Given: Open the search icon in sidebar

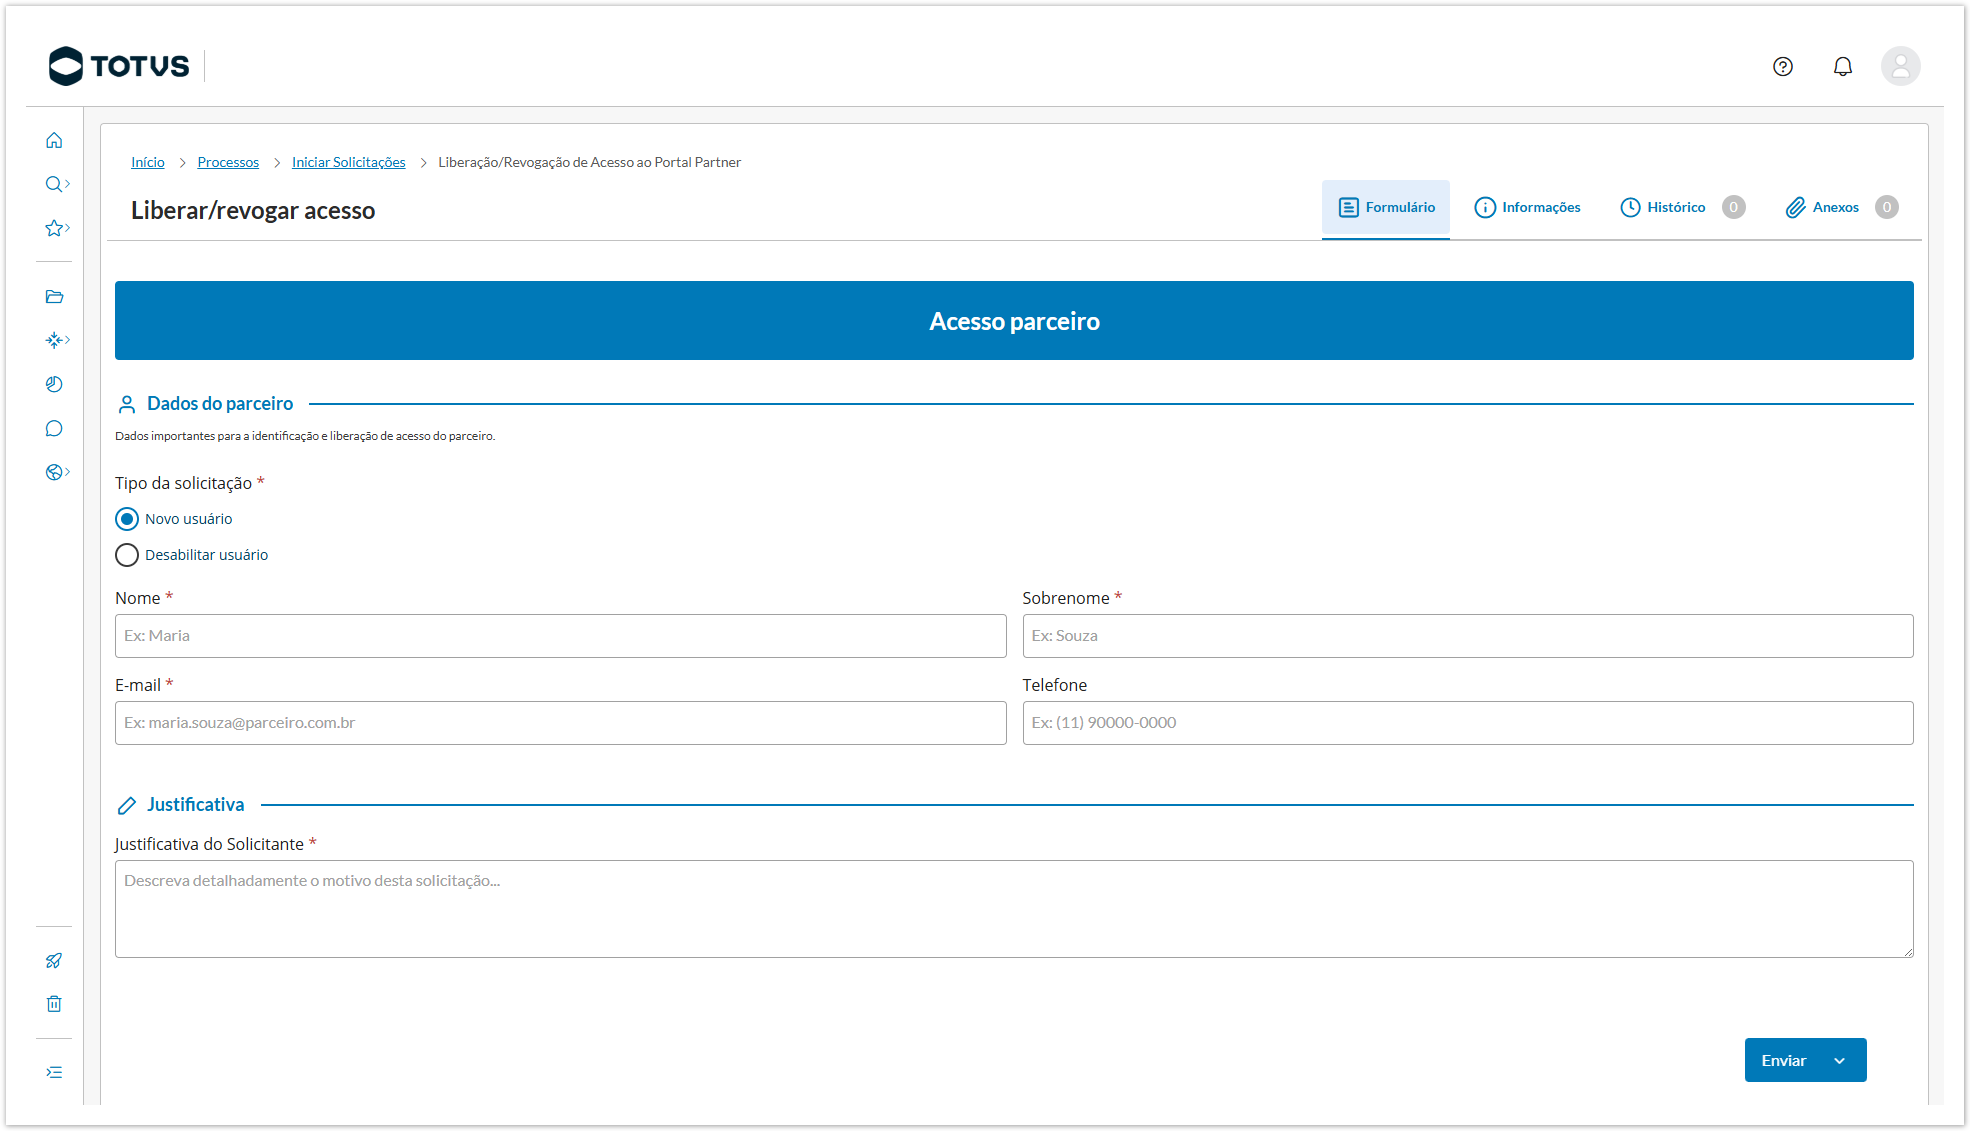Looking at the screenshot, I should tap(54, 184).
